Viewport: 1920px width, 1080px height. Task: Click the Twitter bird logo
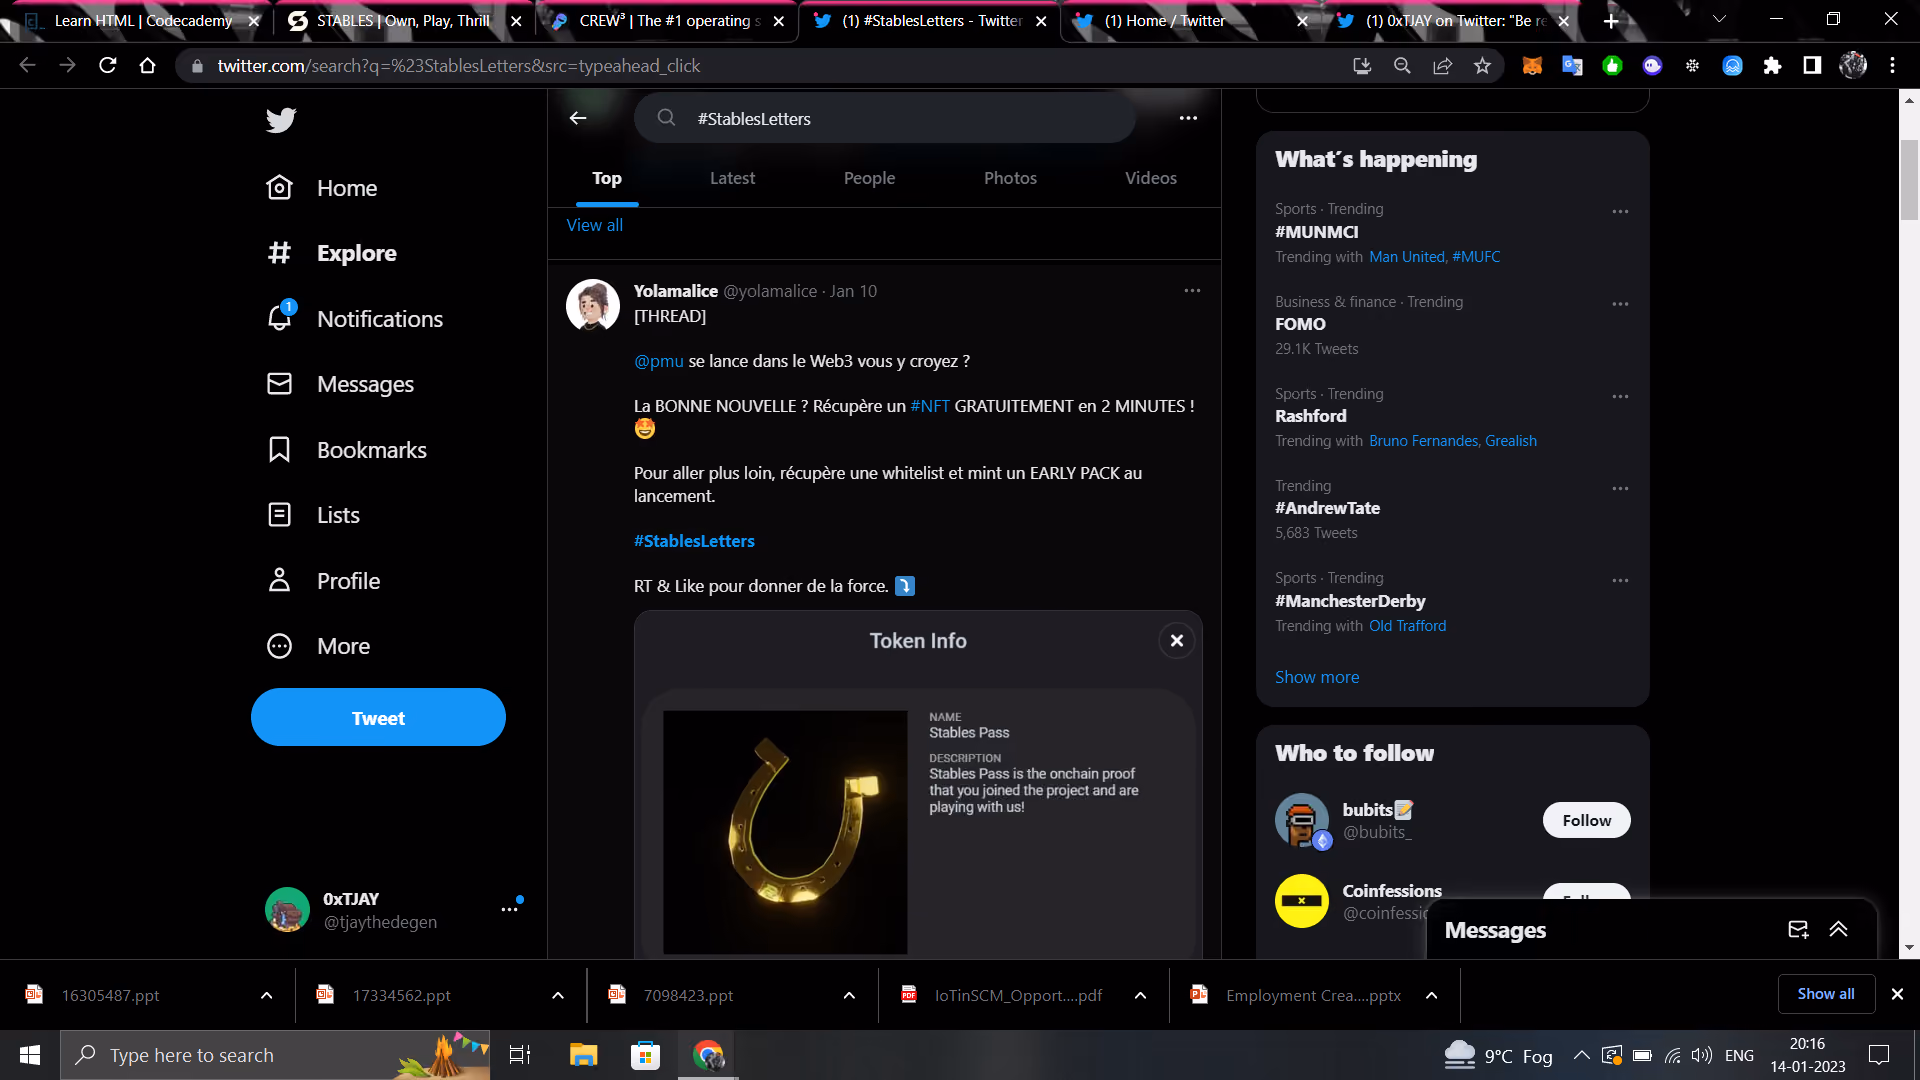pyautogui.click(x=281, y=120)
